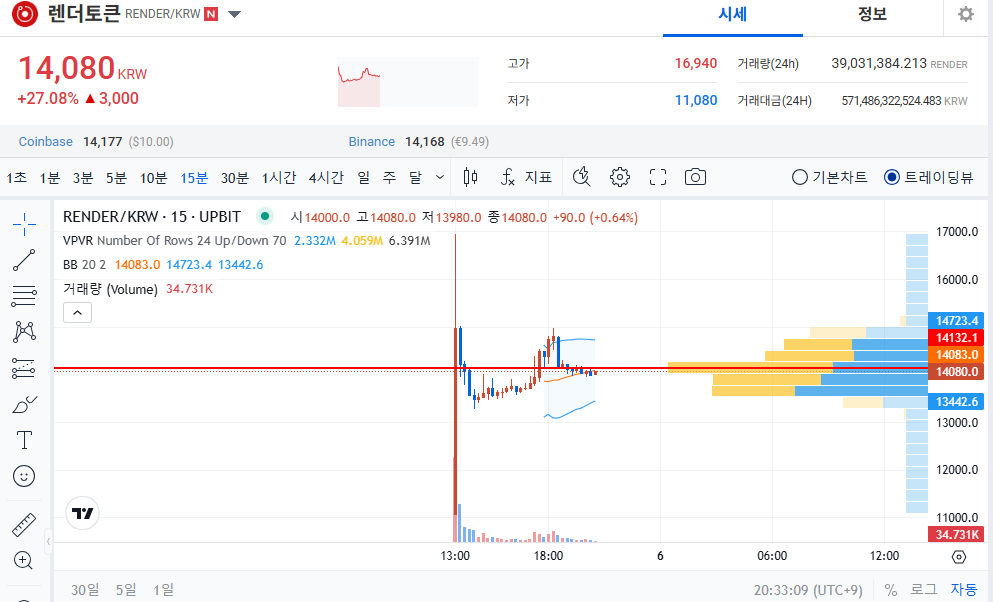Toggle the green market status dot
This screenshot has width=993, height=602.
coord(265,216)
